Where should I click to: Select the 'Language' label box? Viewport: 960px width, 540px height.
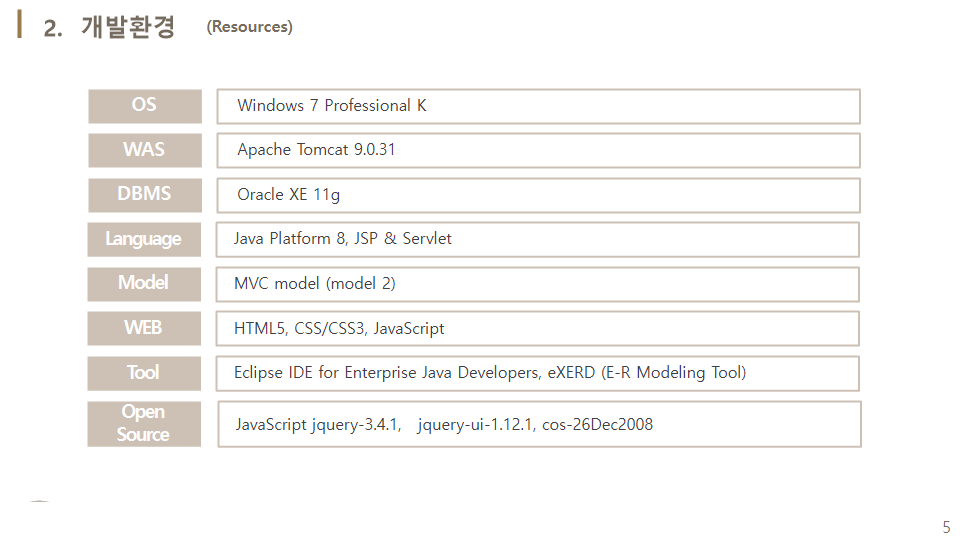[x=144, y=239]
